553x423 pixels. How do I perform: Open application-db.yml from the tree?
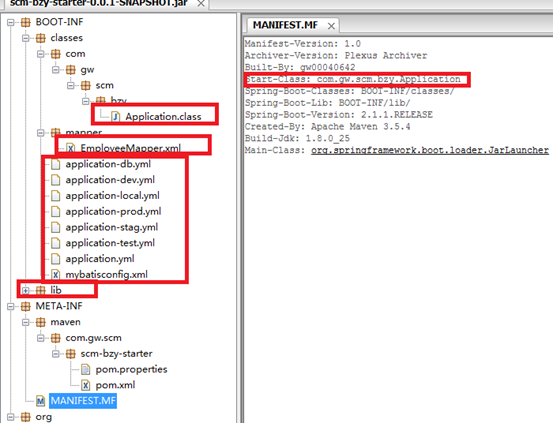pyautogui.click(x=108, y=164)
